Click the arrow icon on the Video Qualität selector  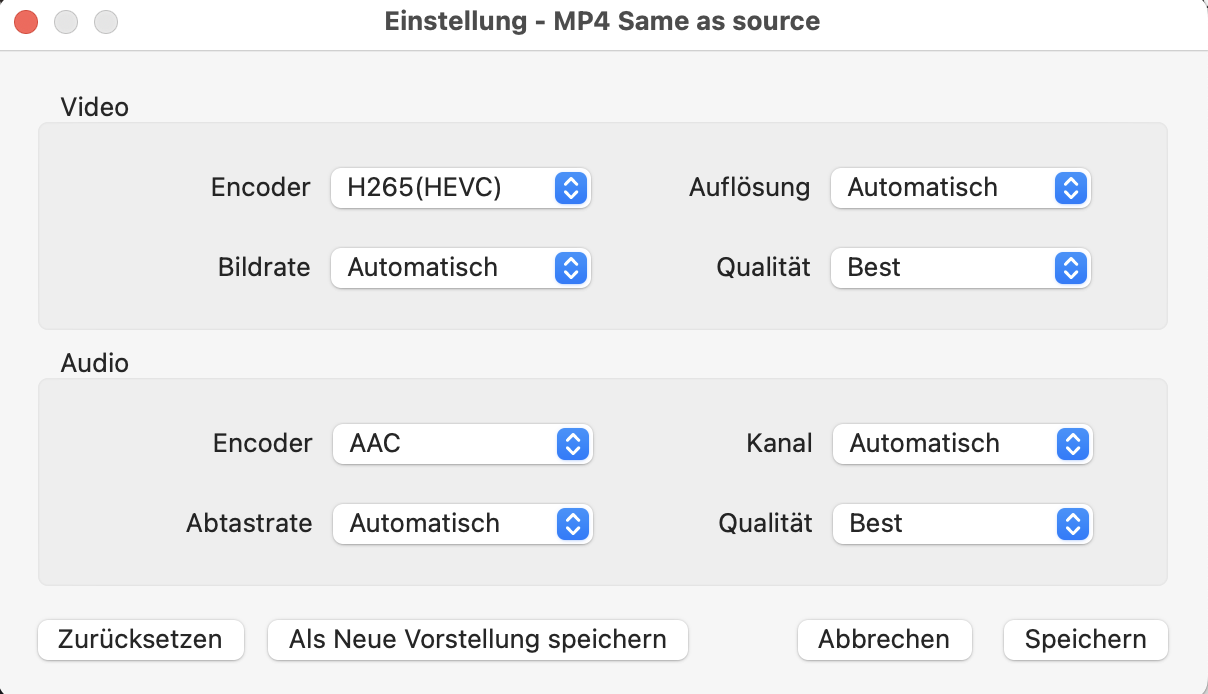click(x=1070, y=268)
